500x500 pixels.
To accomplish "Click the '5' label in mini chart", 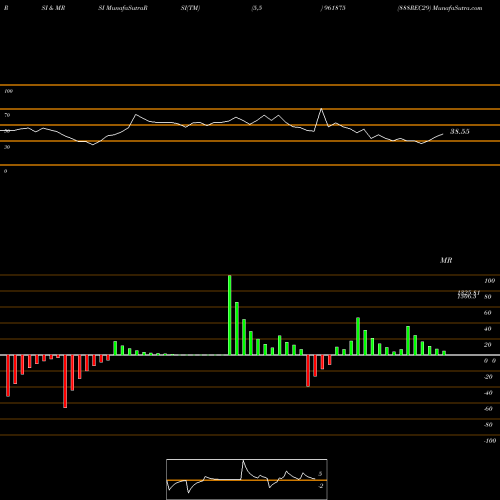I will (320, 474).
